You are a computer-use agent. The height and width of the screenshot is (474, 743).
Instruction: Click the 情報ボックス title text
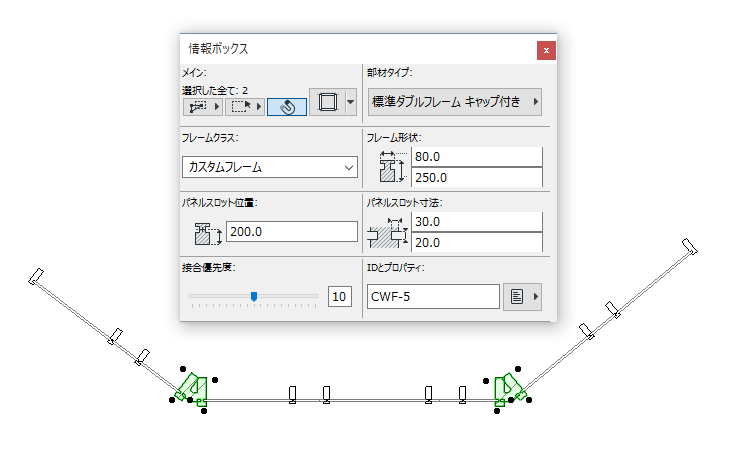point(218,49)
